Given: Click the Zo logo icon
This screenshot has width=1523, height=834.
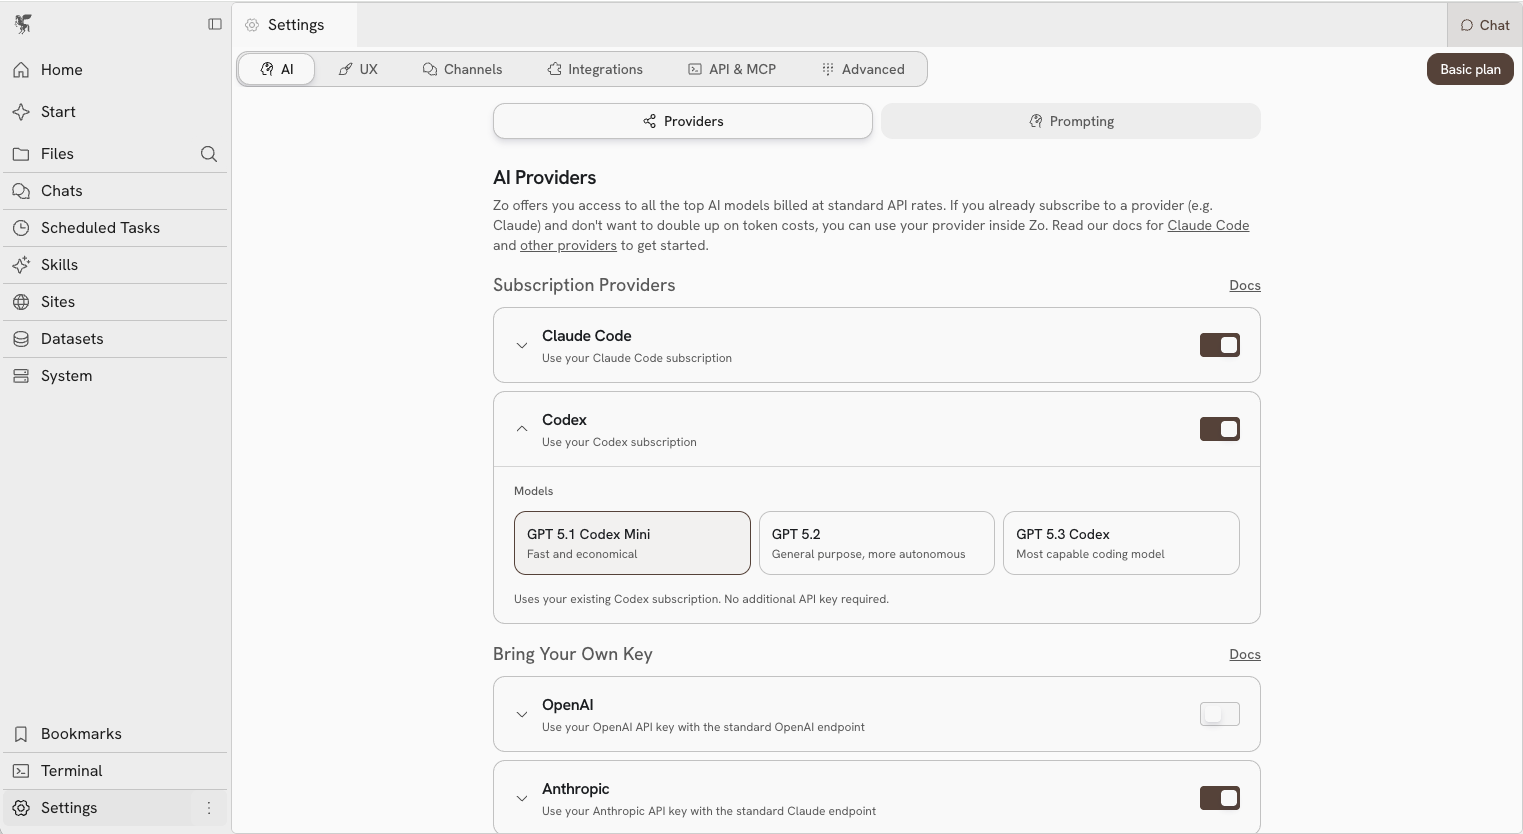Looking at the screenshot, I should pyautogui.click(x=23, y=24).
